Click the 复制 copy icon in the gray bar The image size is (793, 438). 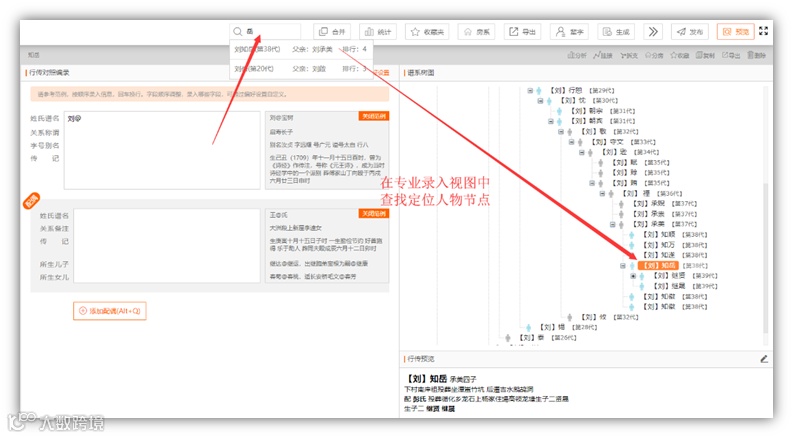[x=705, y=55]
